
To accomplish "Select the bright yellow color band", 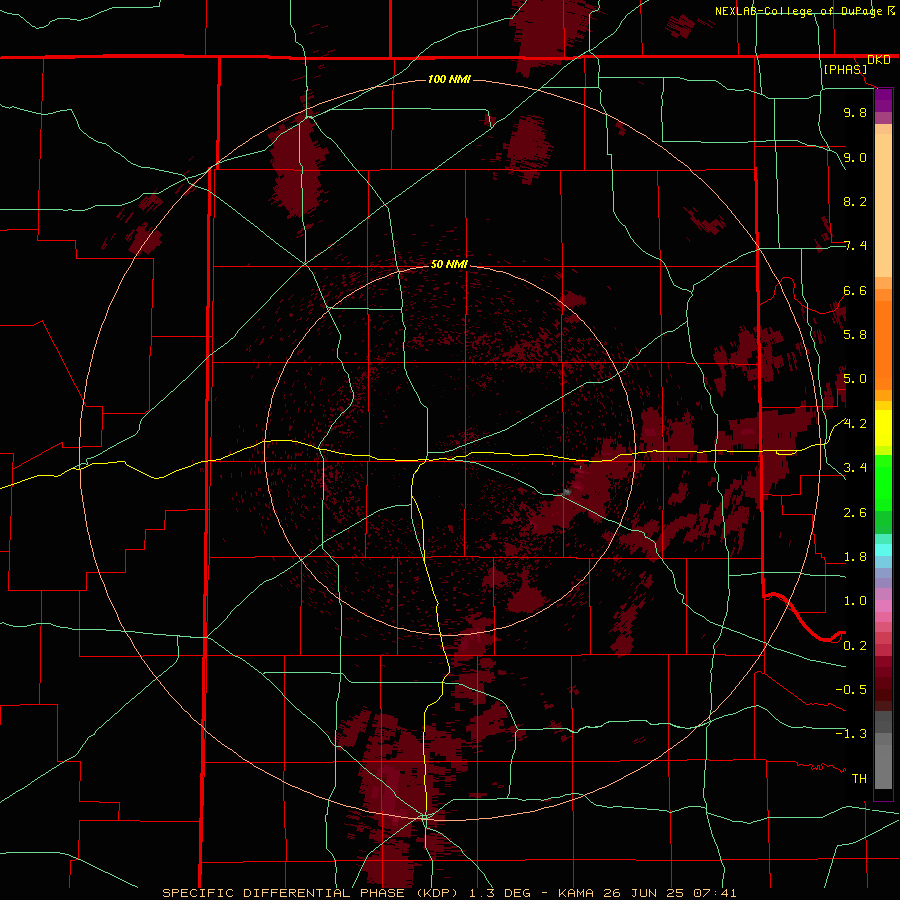I will pos(883,428).
